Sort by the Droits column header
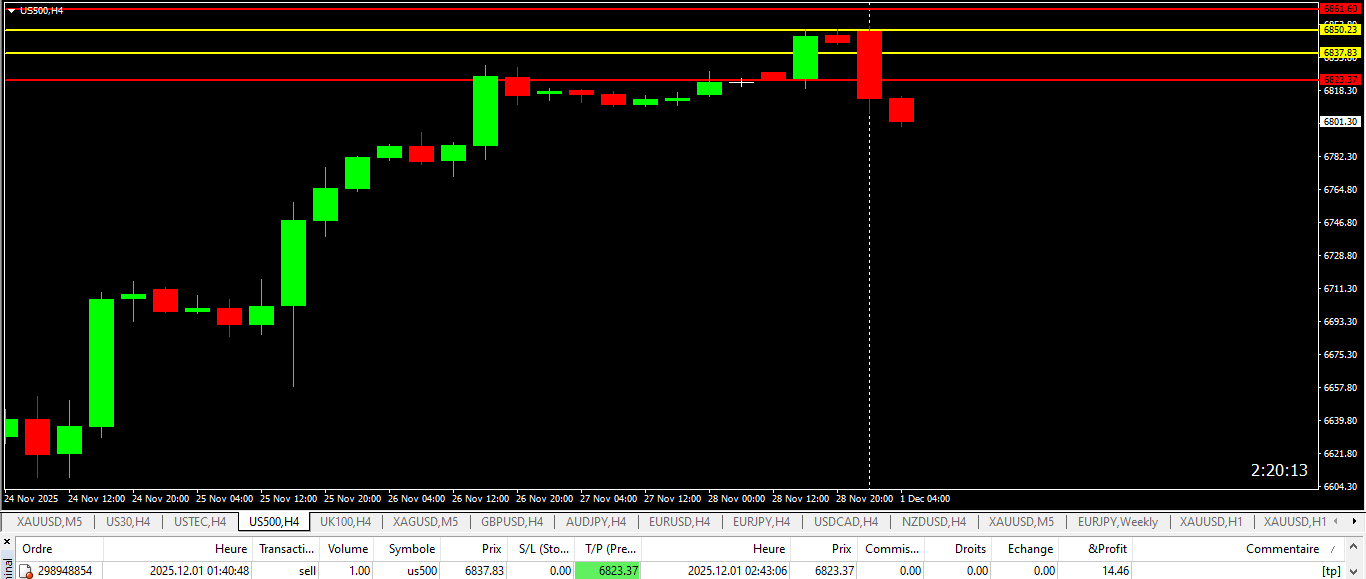Screen dimensions: 1366x579 tap(958, 549)
